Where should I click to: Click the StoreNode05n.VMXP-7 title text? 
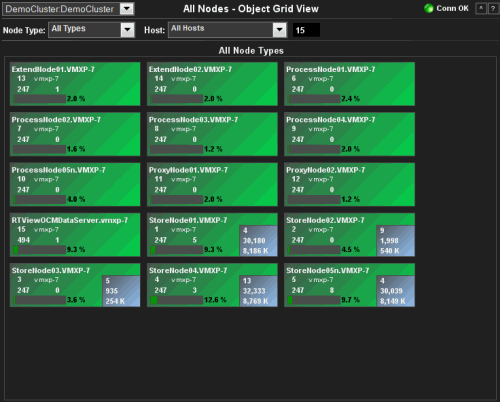[328, 271]
